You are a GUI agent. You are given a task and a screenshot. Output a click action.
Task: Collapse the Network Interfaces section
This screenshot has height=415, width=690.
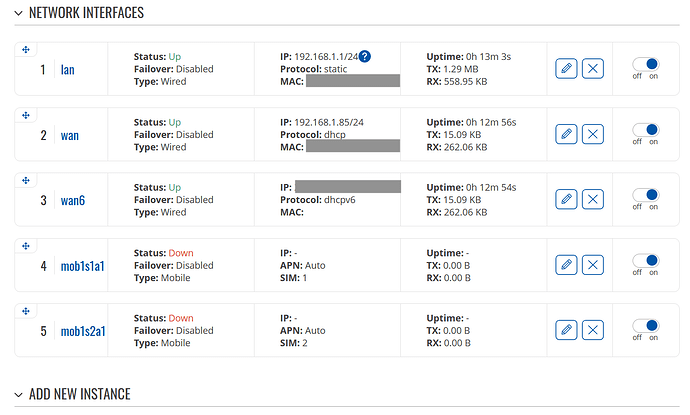[x=18, y=13]
